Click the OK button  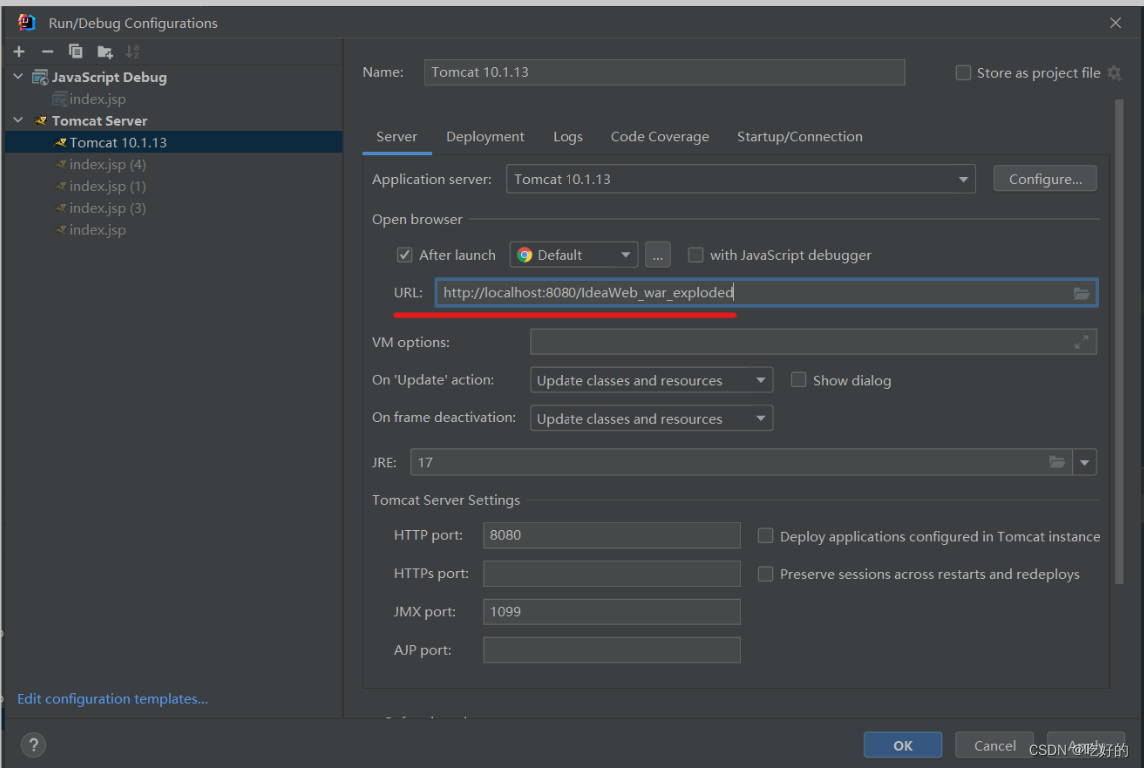coord(903,745)
